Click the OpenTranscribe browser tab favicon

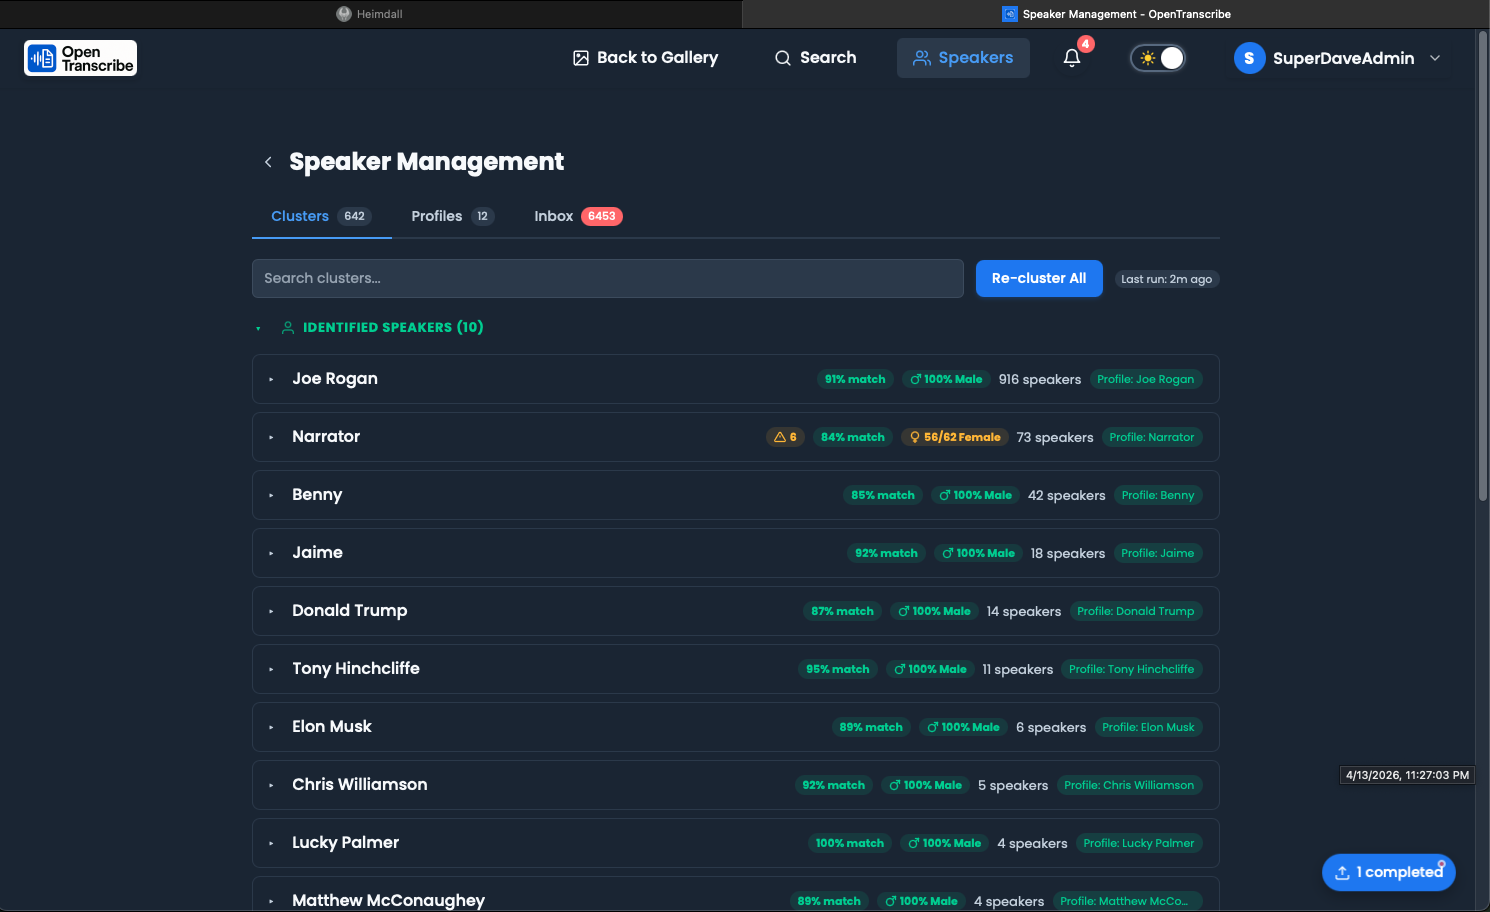click(x=1009, y=14)
